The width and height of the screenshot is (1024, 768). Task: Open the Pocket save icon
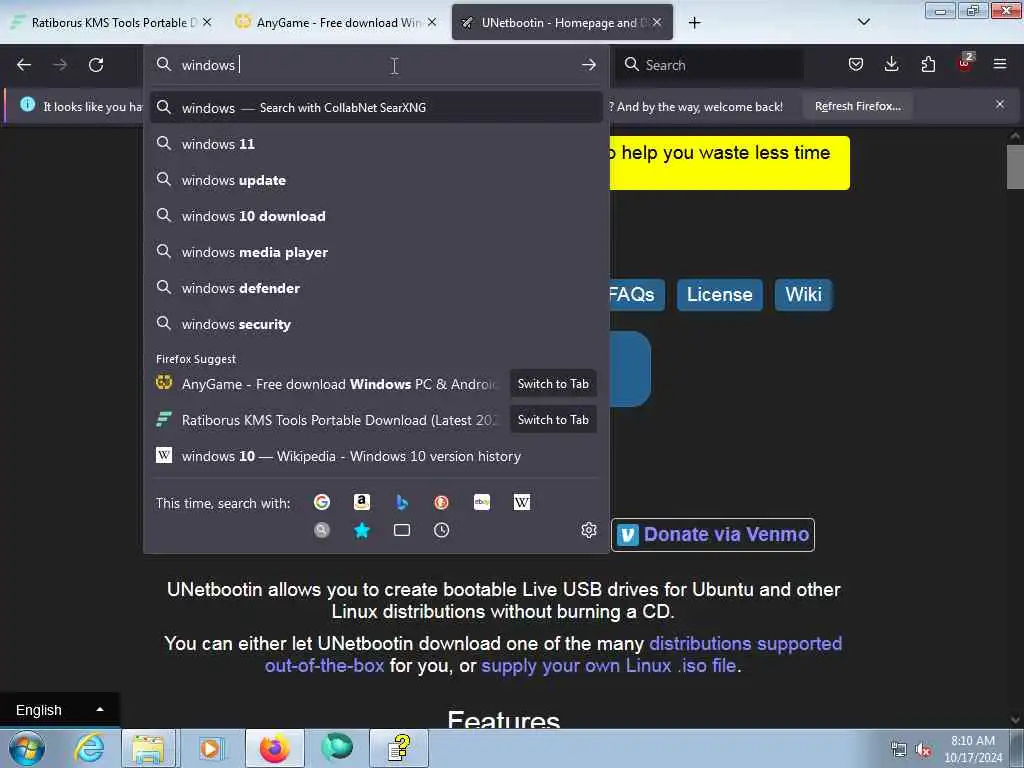[856, 64]
